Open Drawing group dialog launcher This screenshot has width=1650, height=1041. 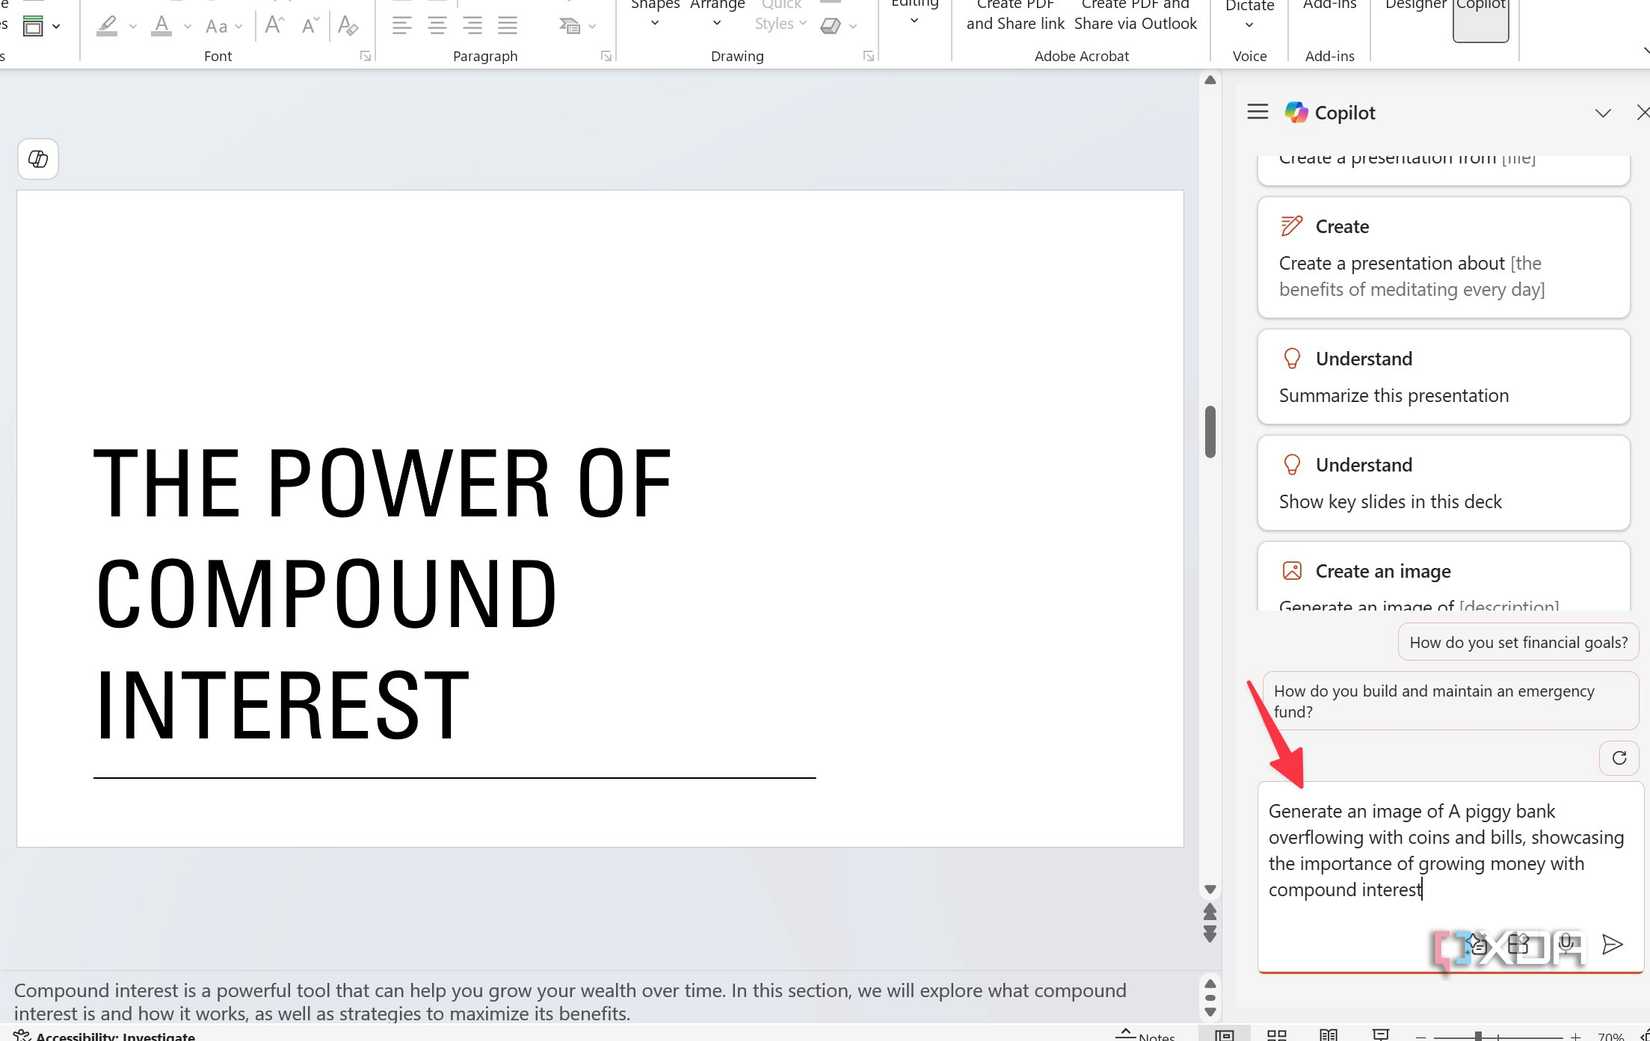tap(868, 56)
